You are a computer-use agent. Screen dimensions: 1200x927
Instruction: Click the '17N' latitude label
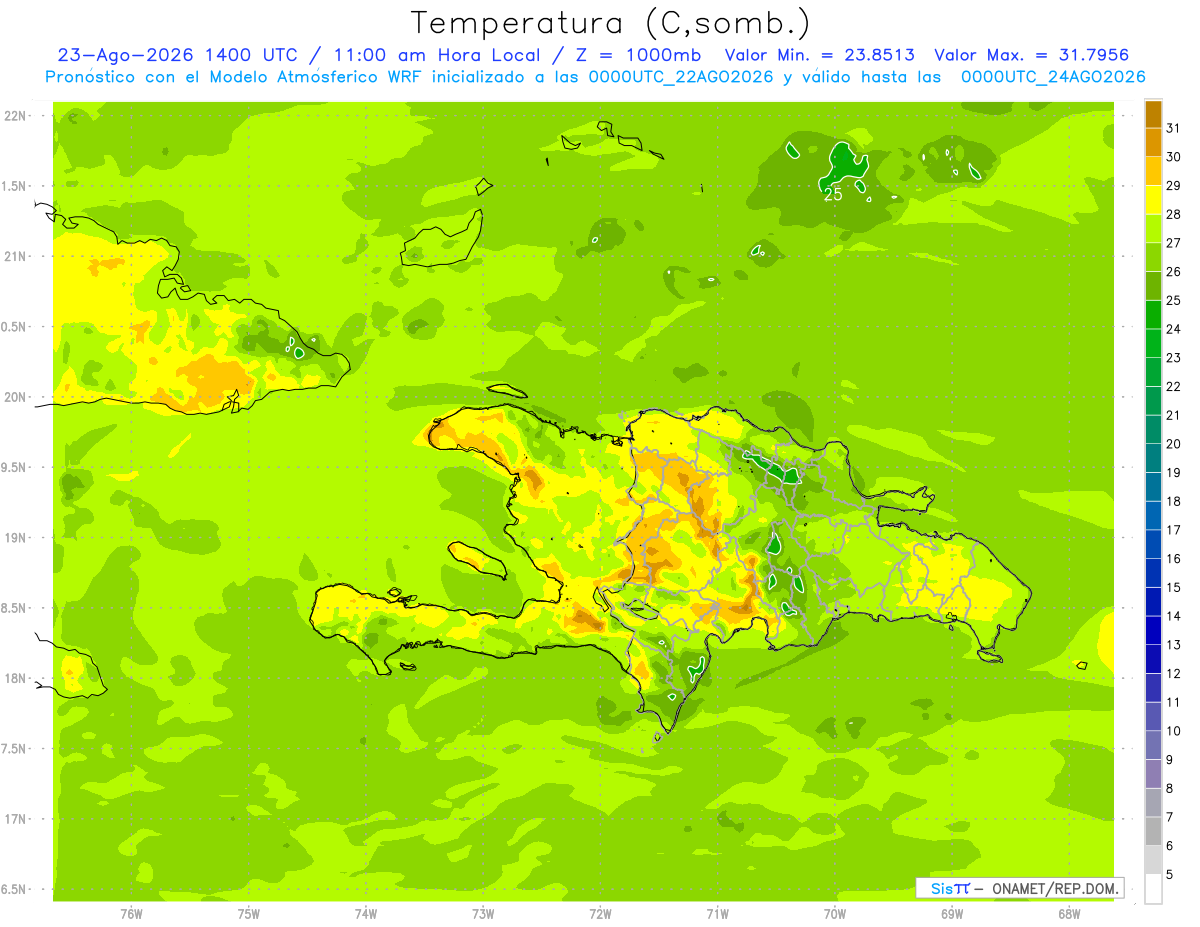point(15,819)
